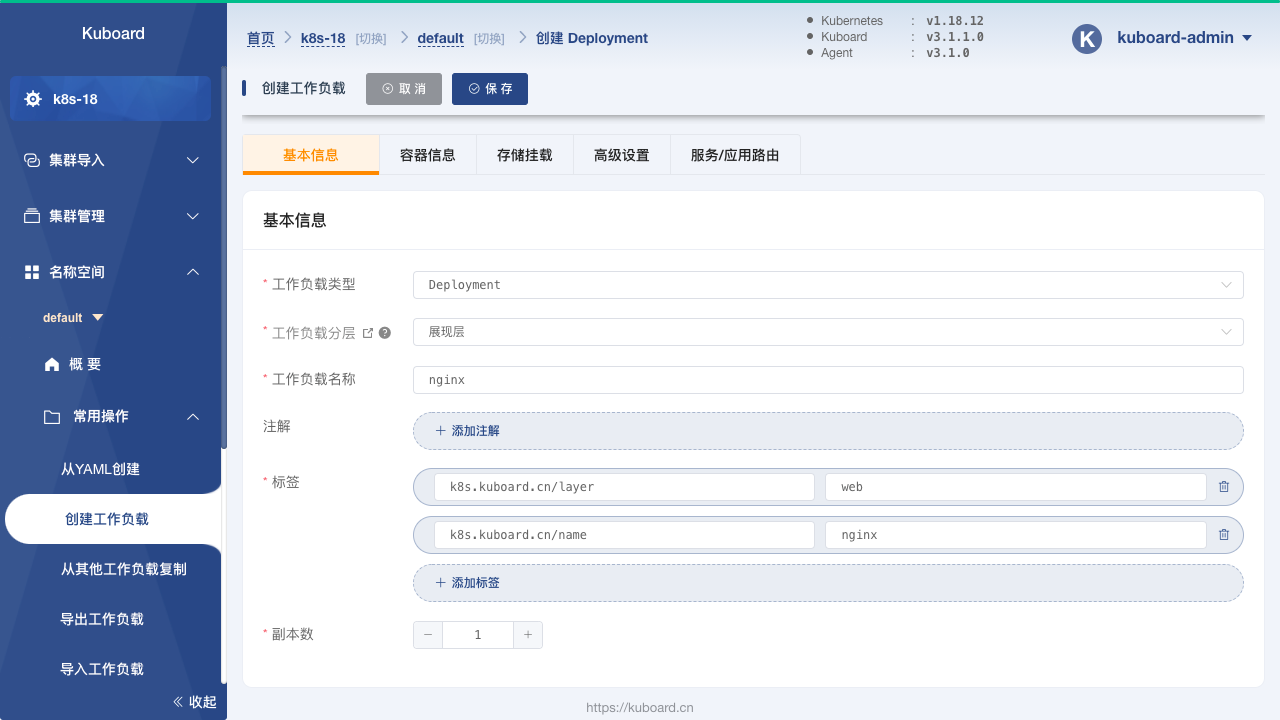Click the nginx label value field
The image size is (1280, 720).
tap(1016, 535)
